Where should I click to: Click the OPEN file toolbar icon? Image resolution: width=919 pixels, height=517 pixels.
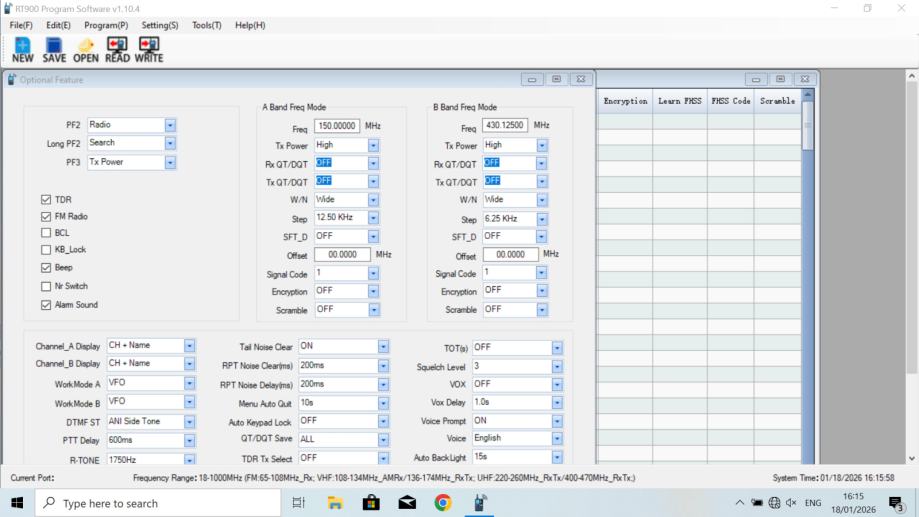coord(86,50)
